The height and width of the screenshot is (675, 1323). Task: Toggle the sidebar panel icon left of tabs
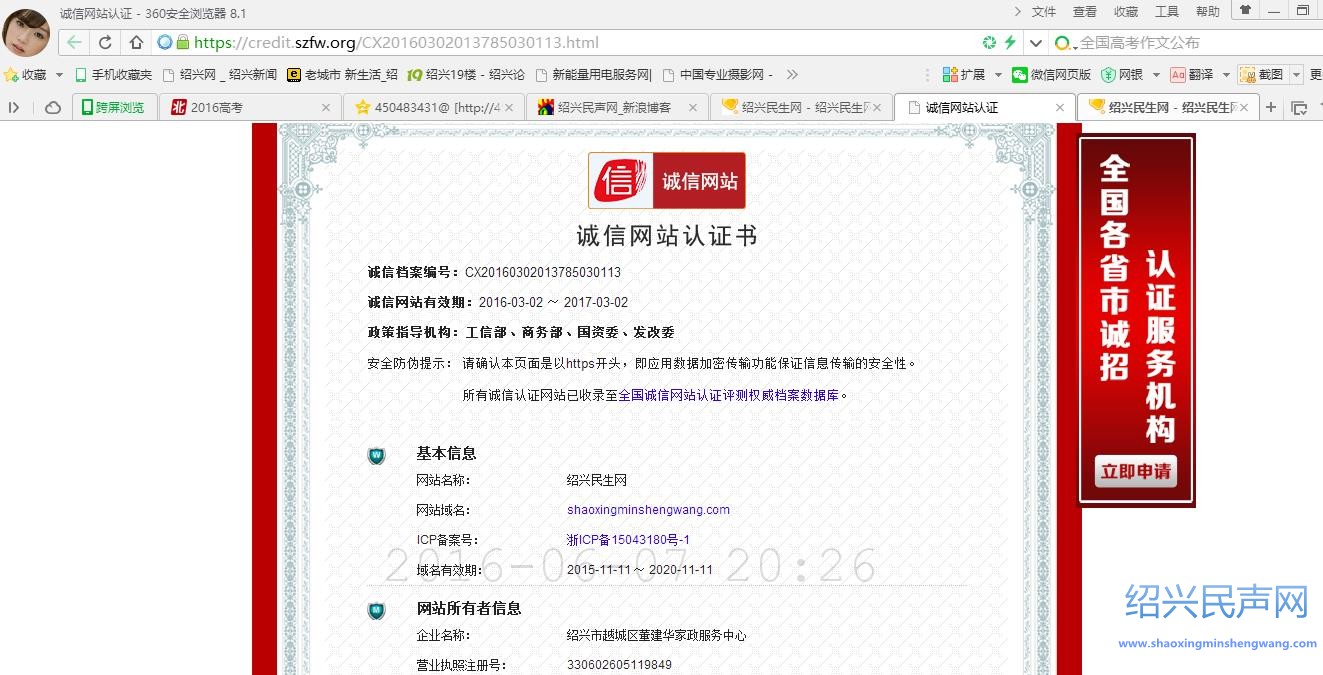(15, 108)
